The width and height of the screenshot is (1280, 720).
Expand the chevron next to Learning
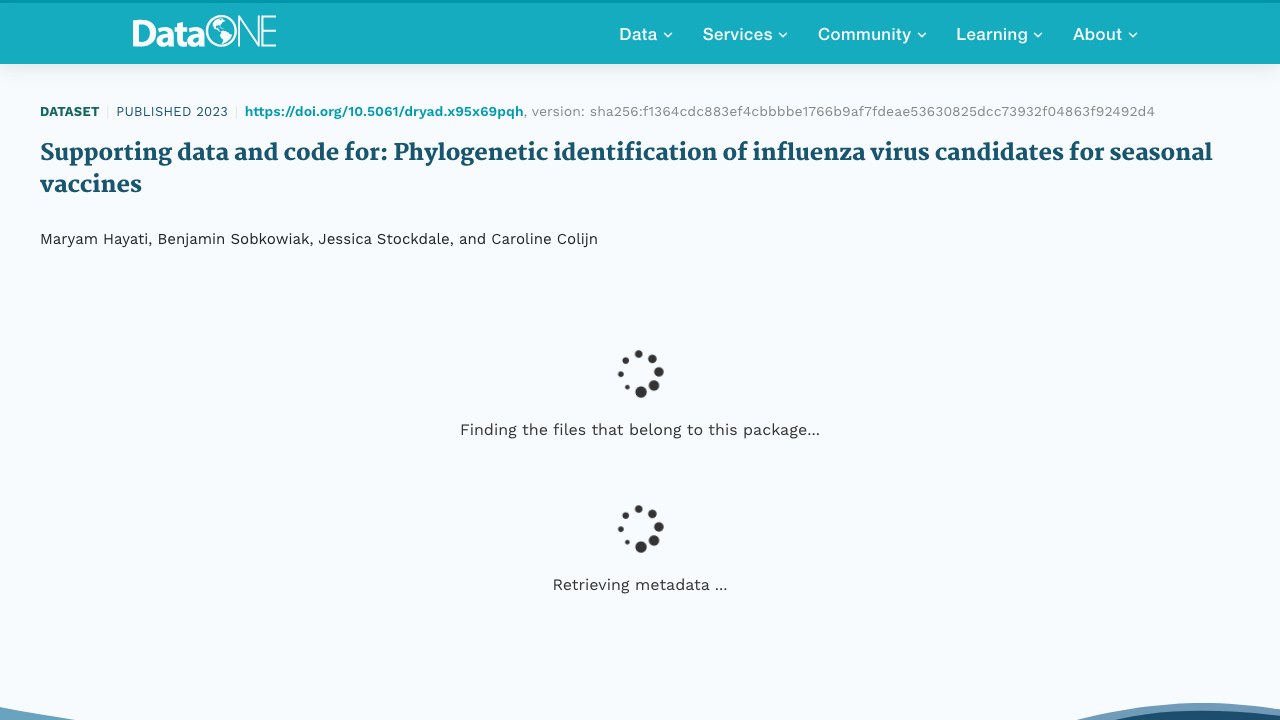pyautogui.click(x=1038, y=35)
